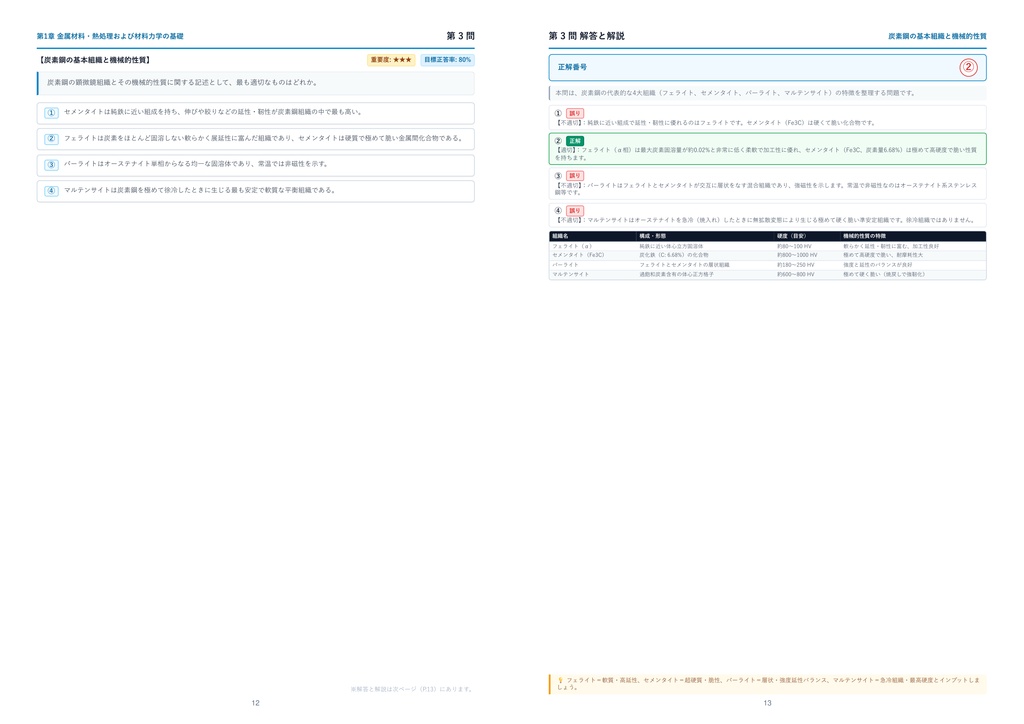Click page number 13

coord(767,703)
